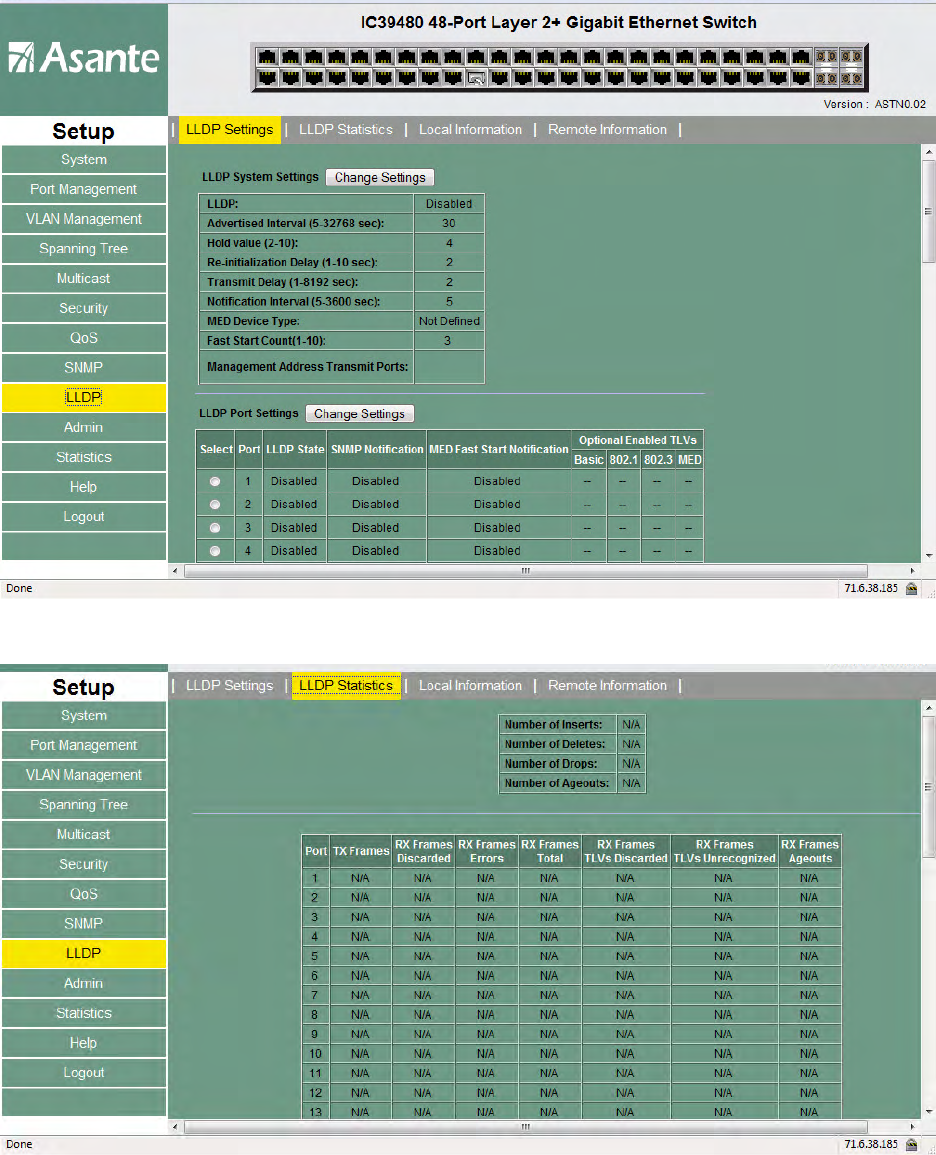936x1155 pixels.
Task: Click scroll-down arrow on LLDP Statistics page
Action: (929, 1112)
